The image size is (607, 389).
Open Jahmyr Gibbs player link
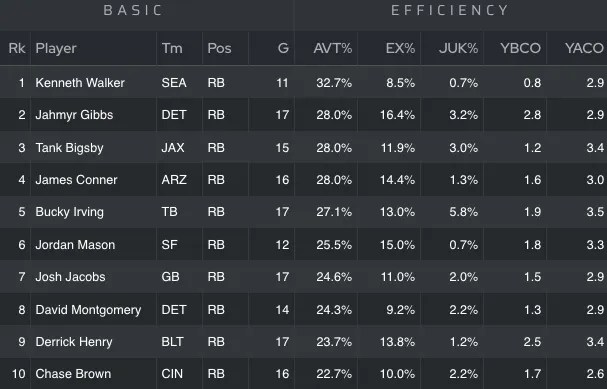point(74,115)
